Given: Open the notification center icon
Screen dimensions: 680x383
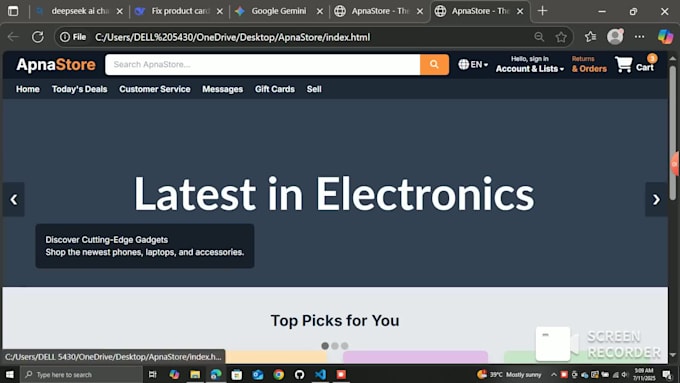Looking at the screenshot, I should tap(667, 374).
